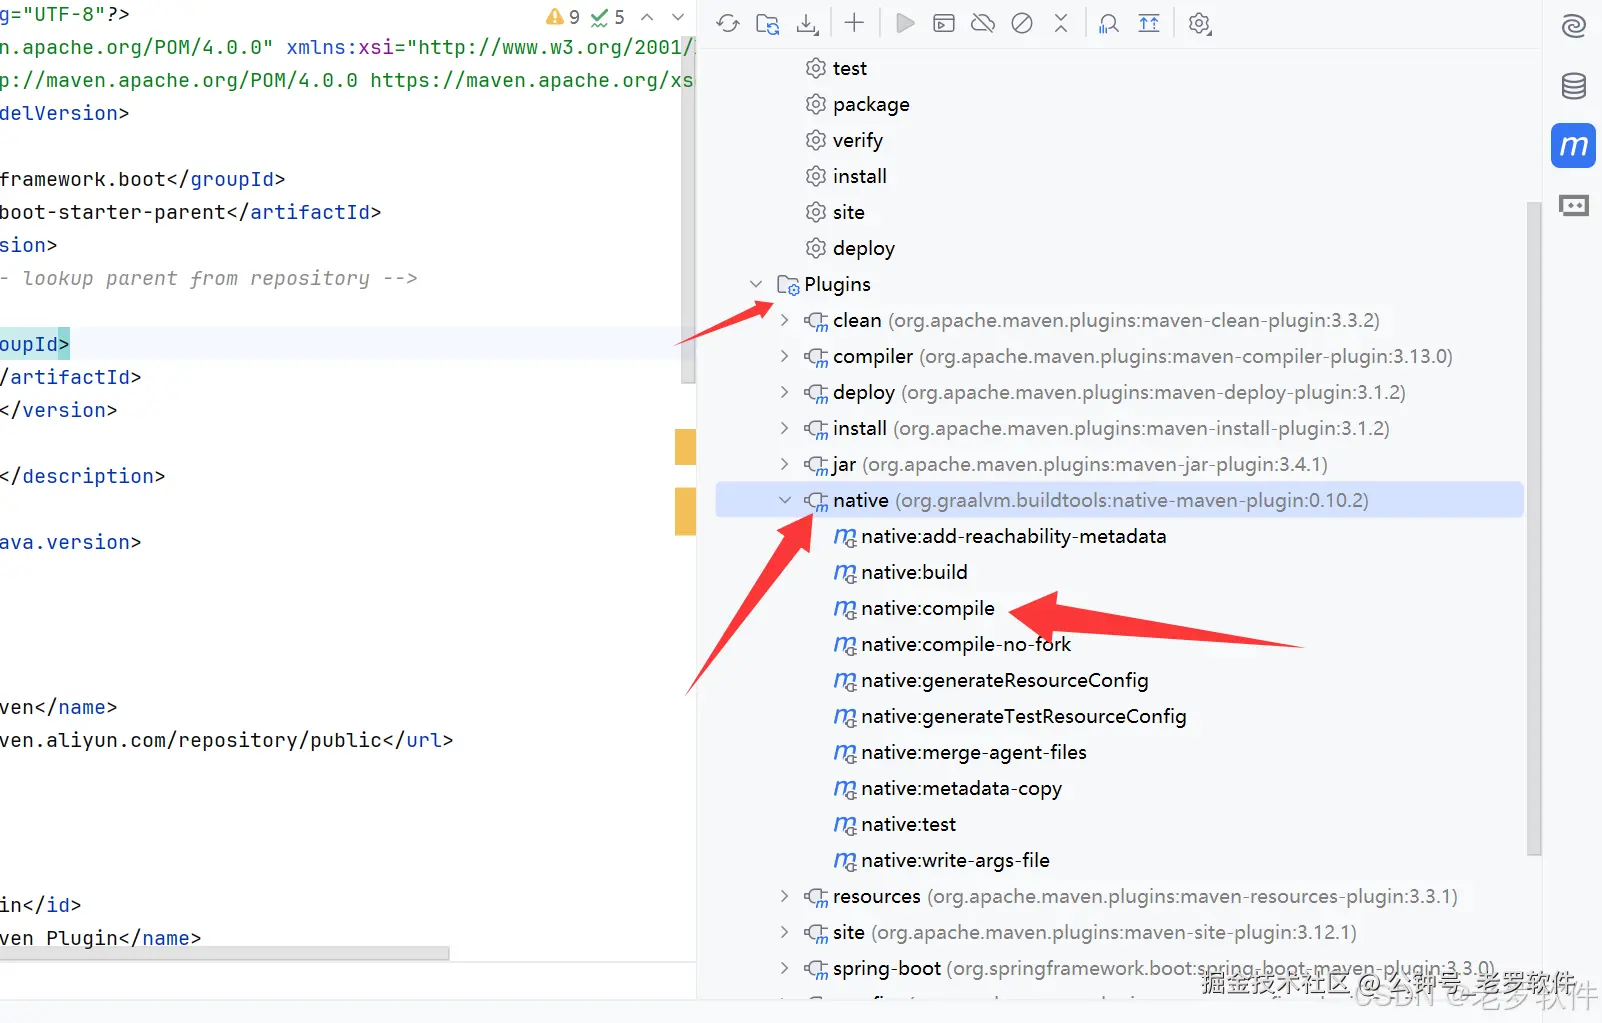1602x1023 pixels.
Task: Select the verify lifecycle phase
Action: click(844, 140)
